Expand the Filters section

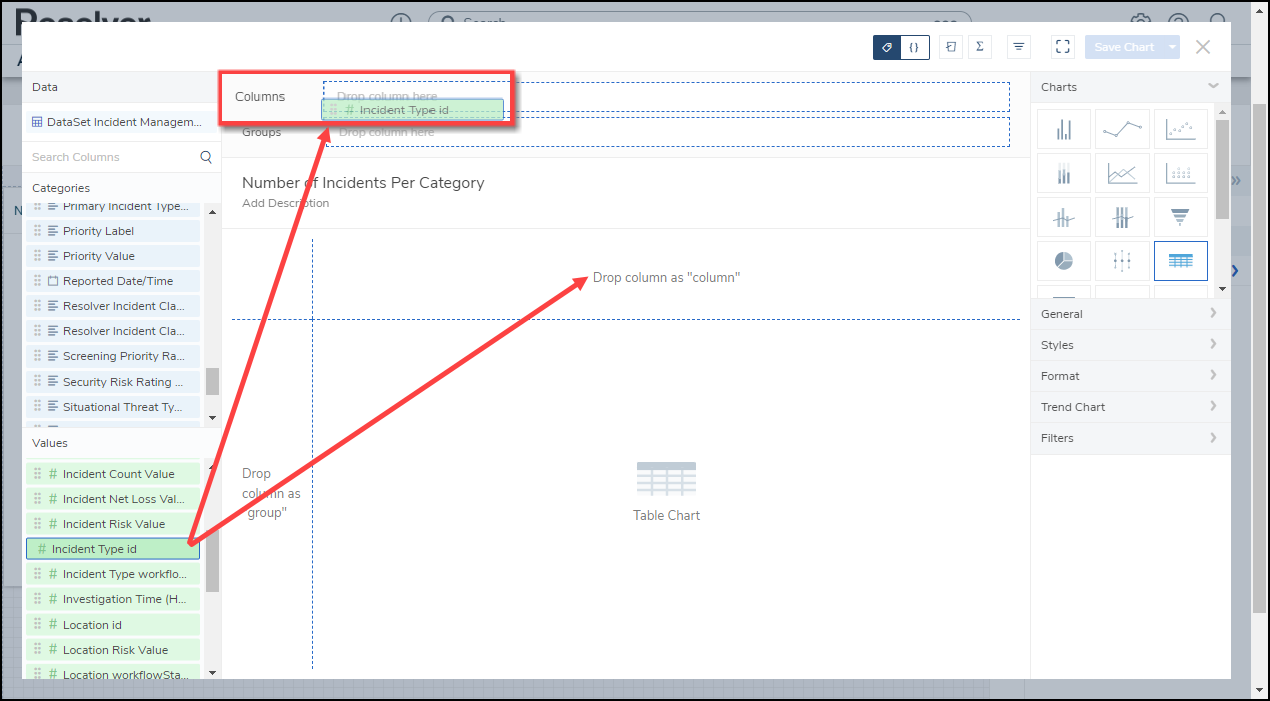[x=1131, y=438]
